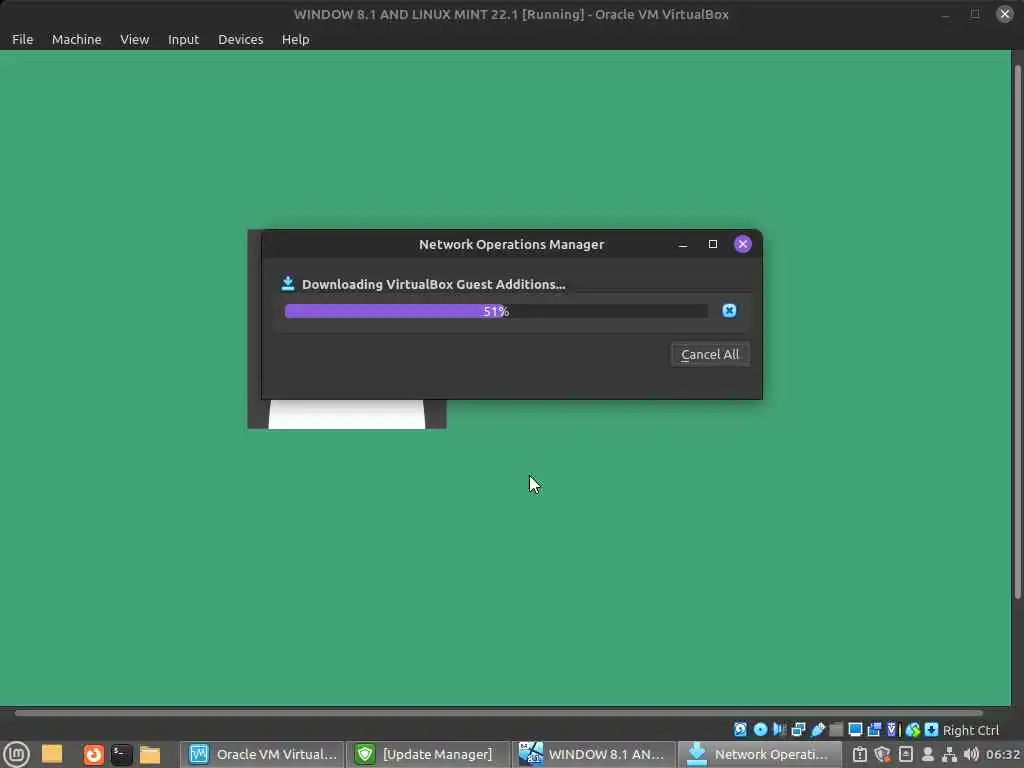Open the Files manager from panel
The width and height of the screenshot is (1024, 768).
(150, 754)
